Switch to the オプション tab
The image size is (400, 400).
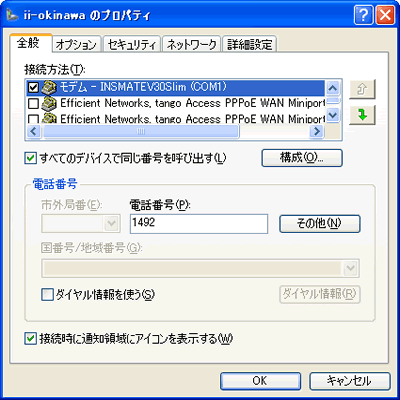tap(76, 44)
